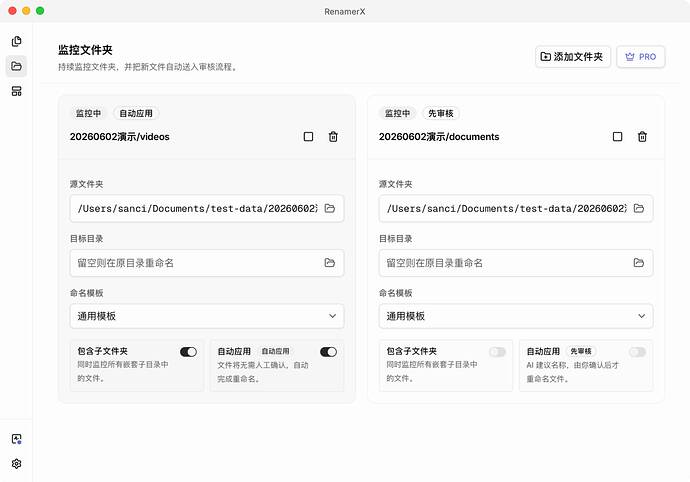The width and height of the screenshot is (690, 482).
Task: Click the 监控文件夹 page heading
Action: 85,50
